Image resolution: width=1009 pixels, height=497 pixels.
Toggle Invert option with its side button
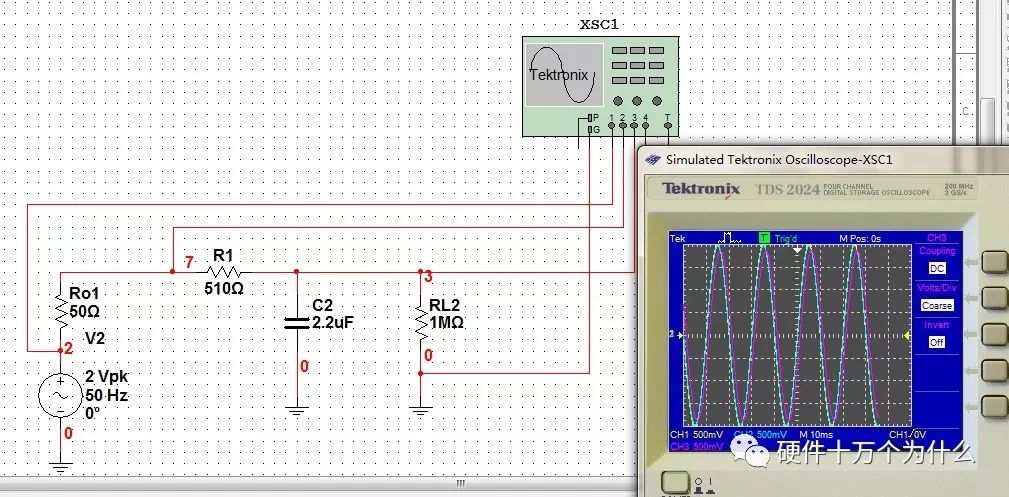coord(993,335)
